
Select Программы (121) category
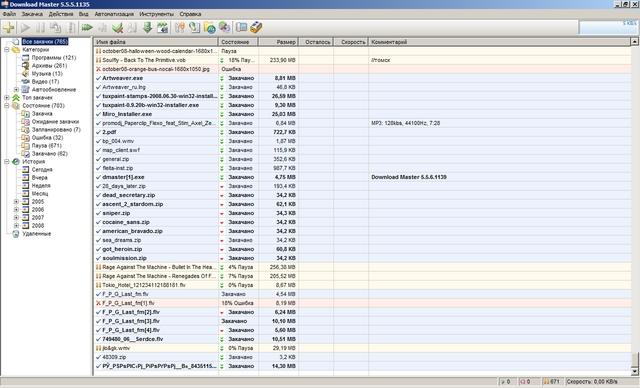coord(54,58)
